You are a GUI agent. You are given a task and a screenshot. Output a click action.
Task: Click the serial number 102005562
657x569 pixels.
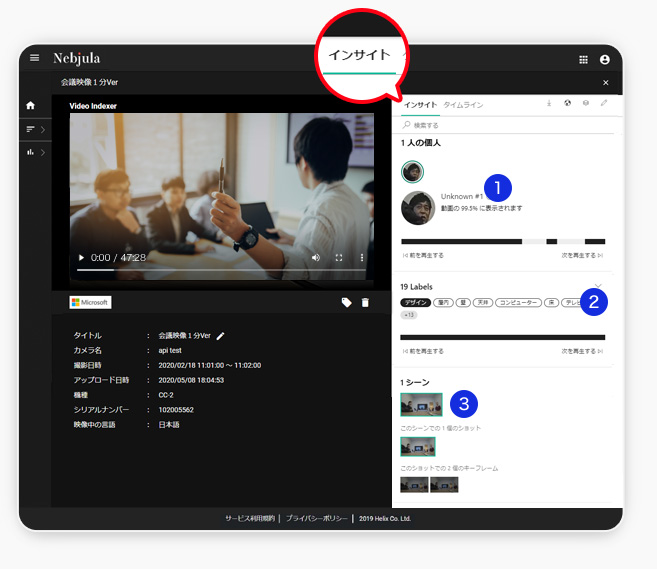(x=176, y=410)
